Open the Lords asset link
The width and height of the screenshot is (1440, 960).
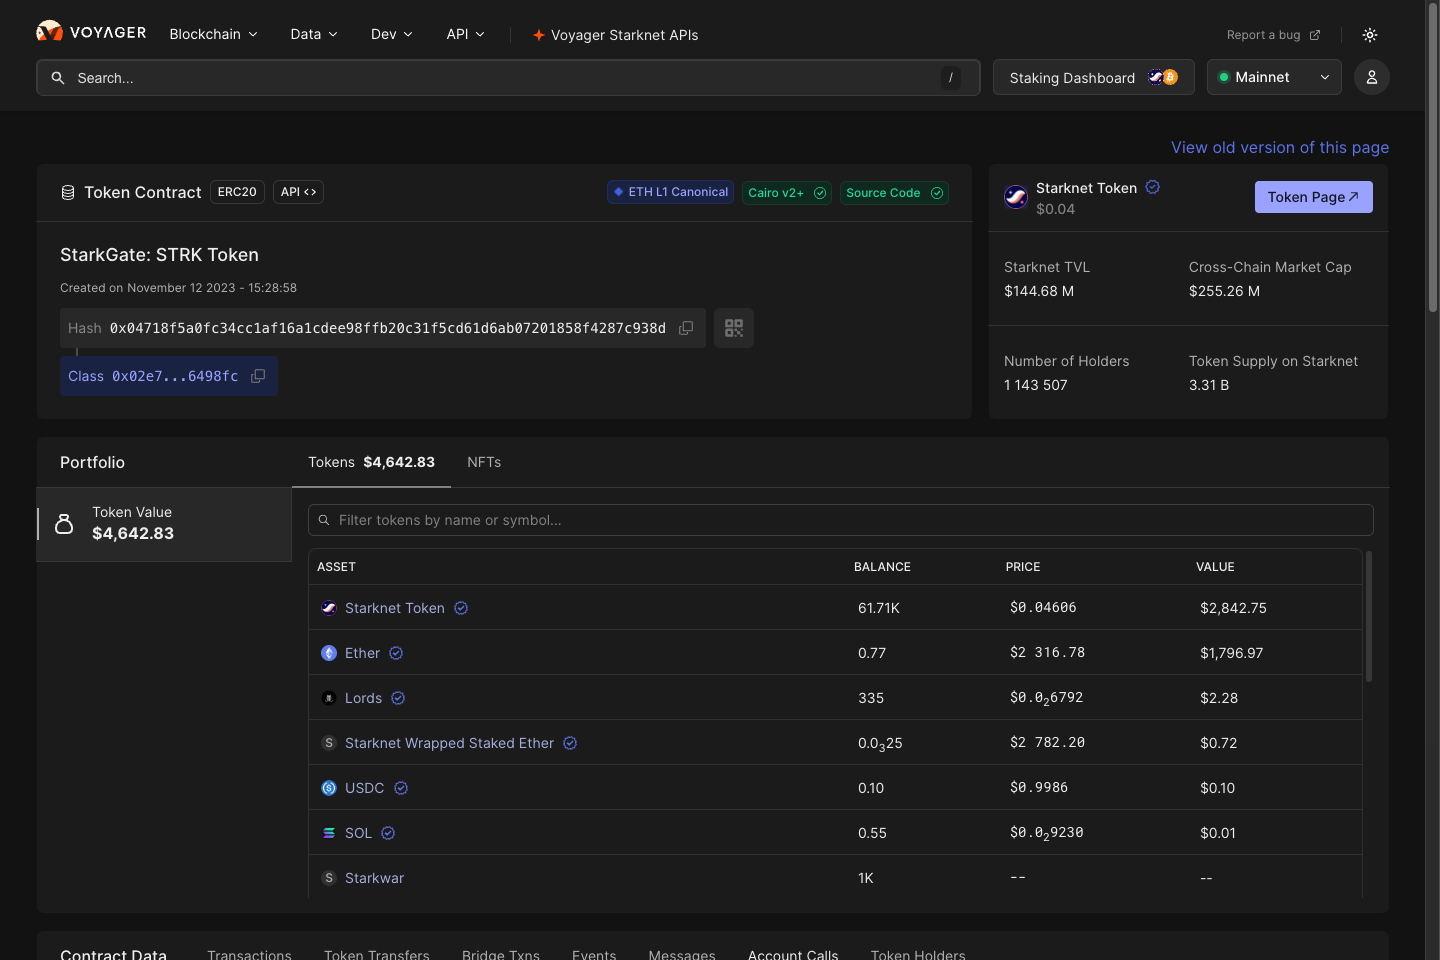[363, 698]
